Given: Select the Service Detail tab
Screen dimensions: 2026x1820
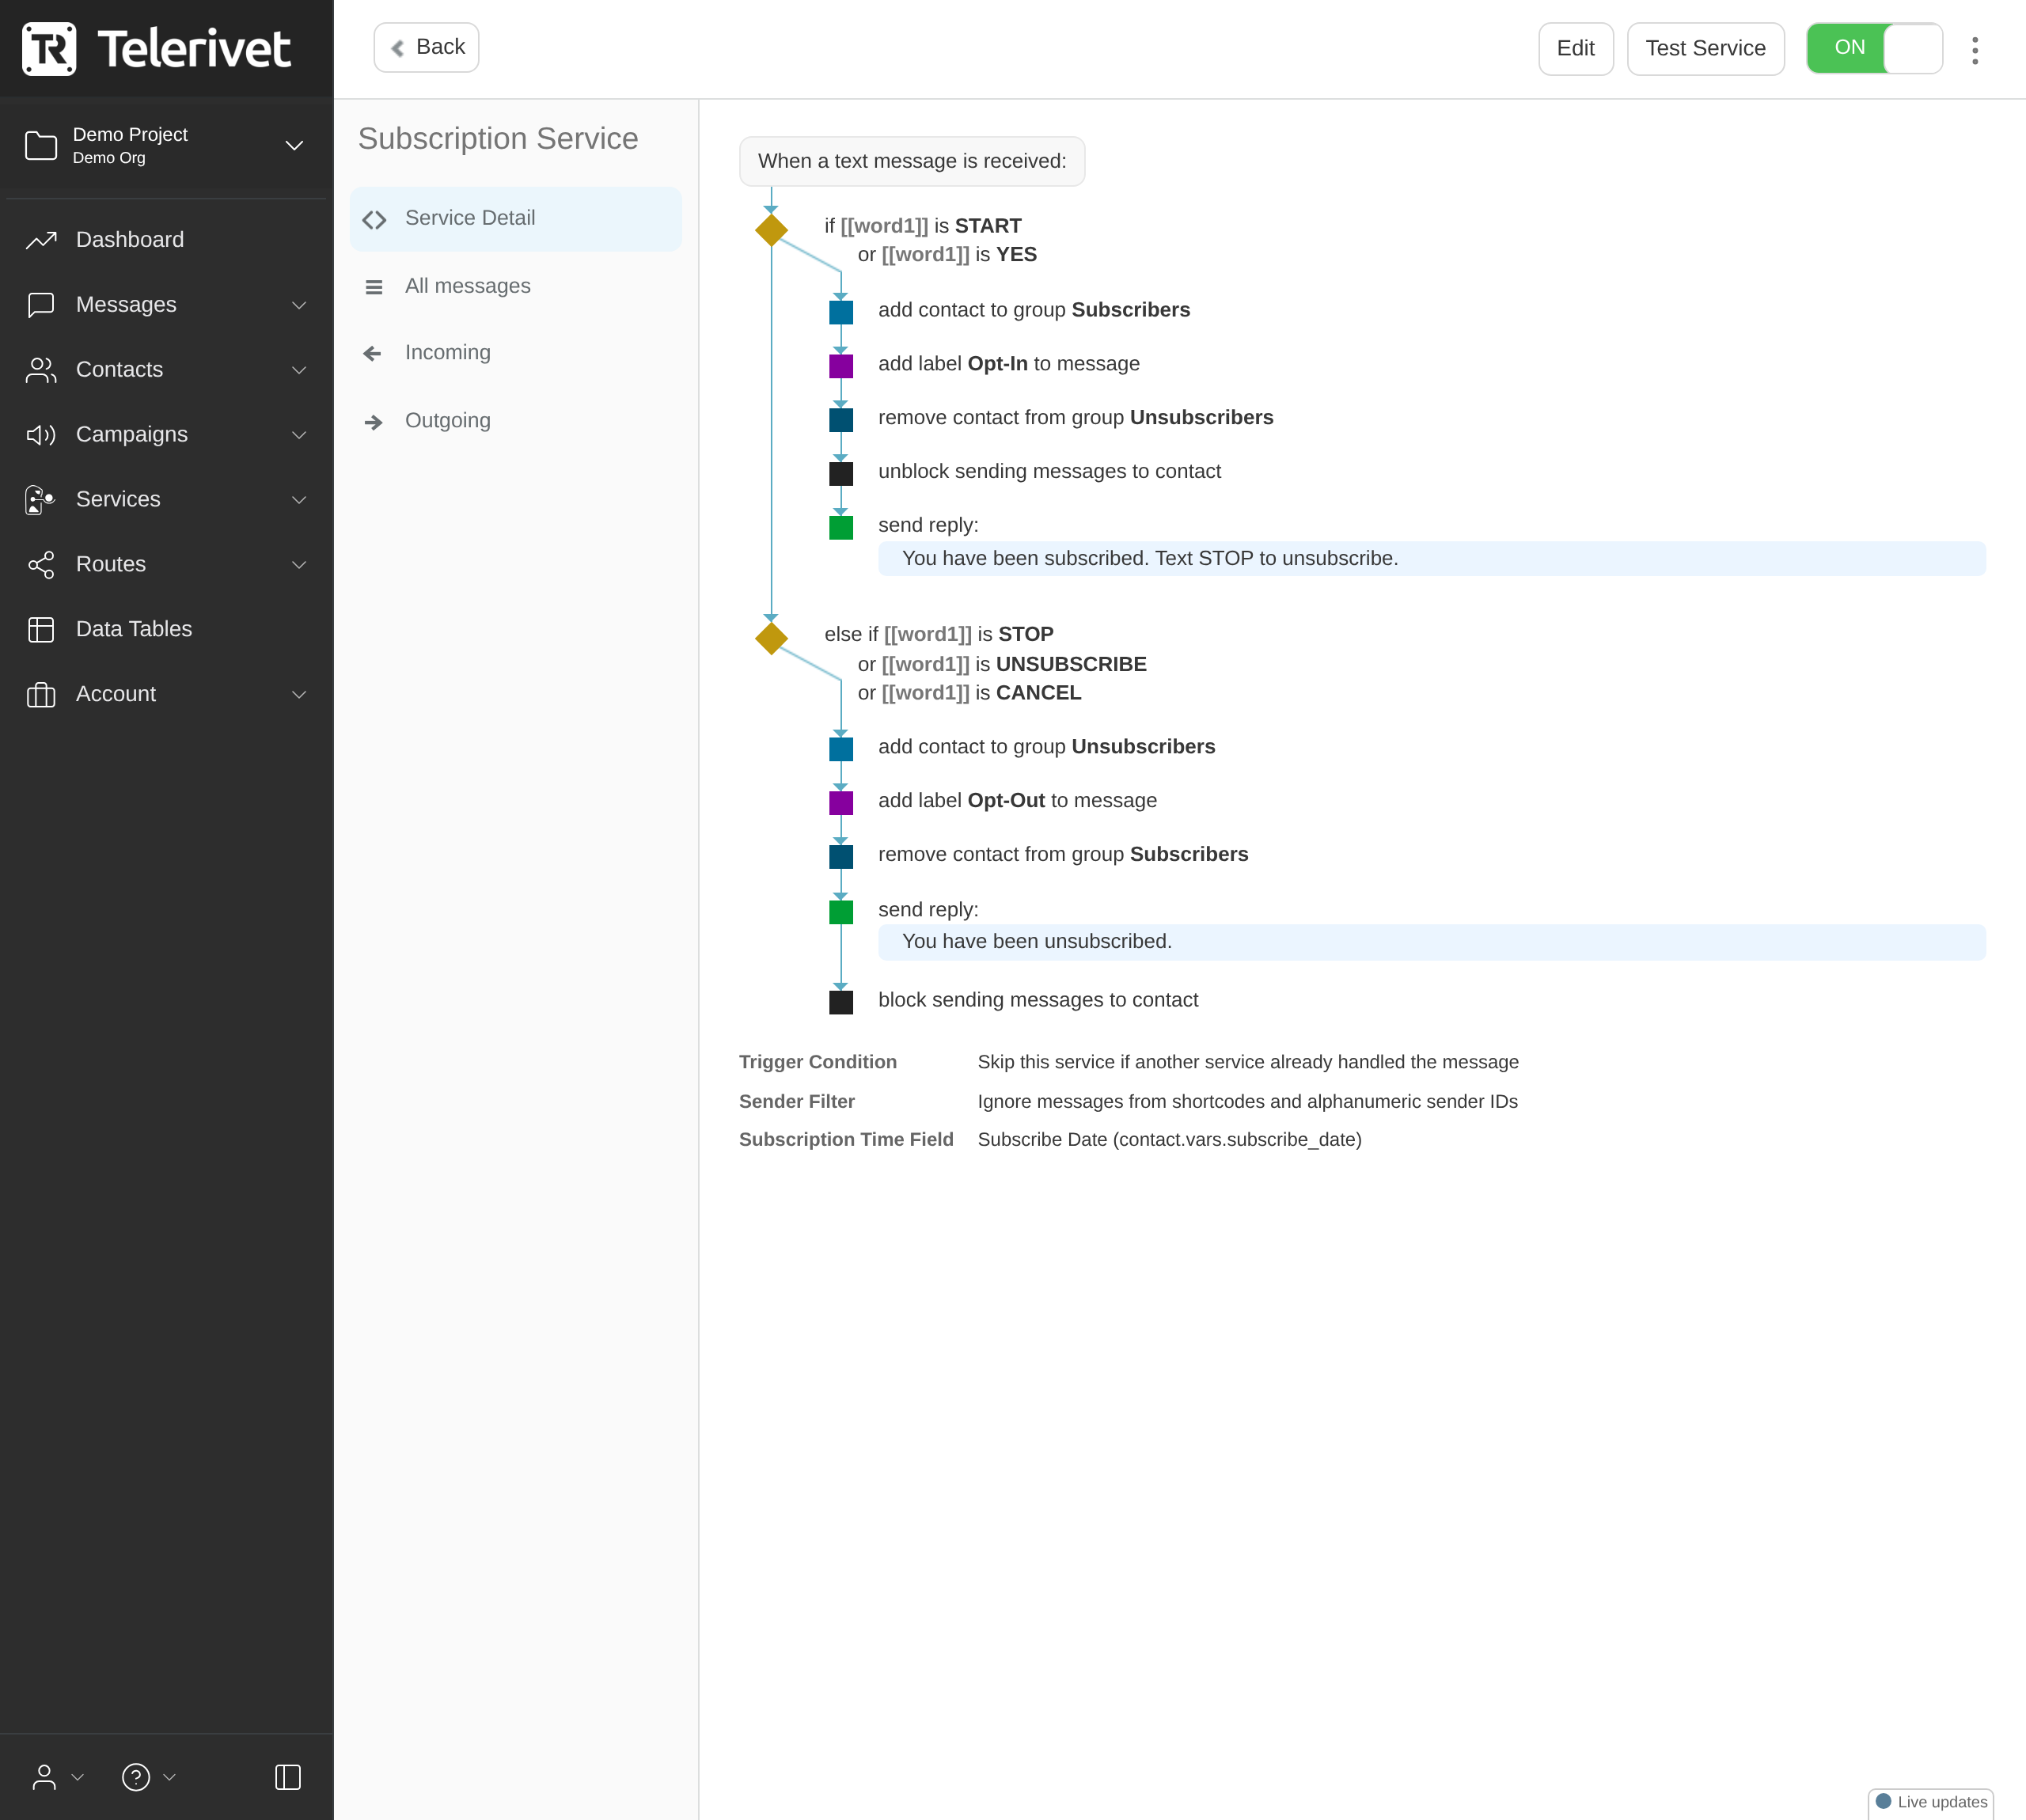Looking at the screenshot, I should [516, 219].
